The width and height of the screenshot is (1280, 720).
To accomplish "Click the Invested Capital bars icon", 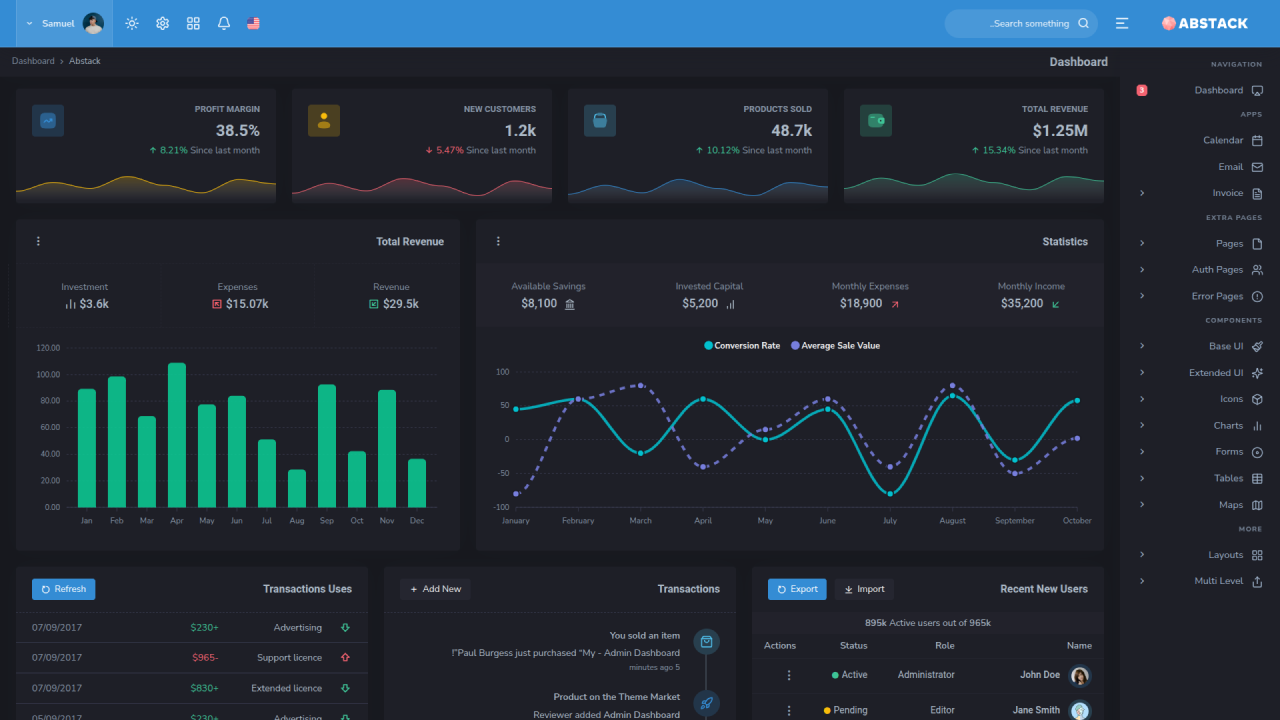I will pyautogui.click(x=730, y=304).
